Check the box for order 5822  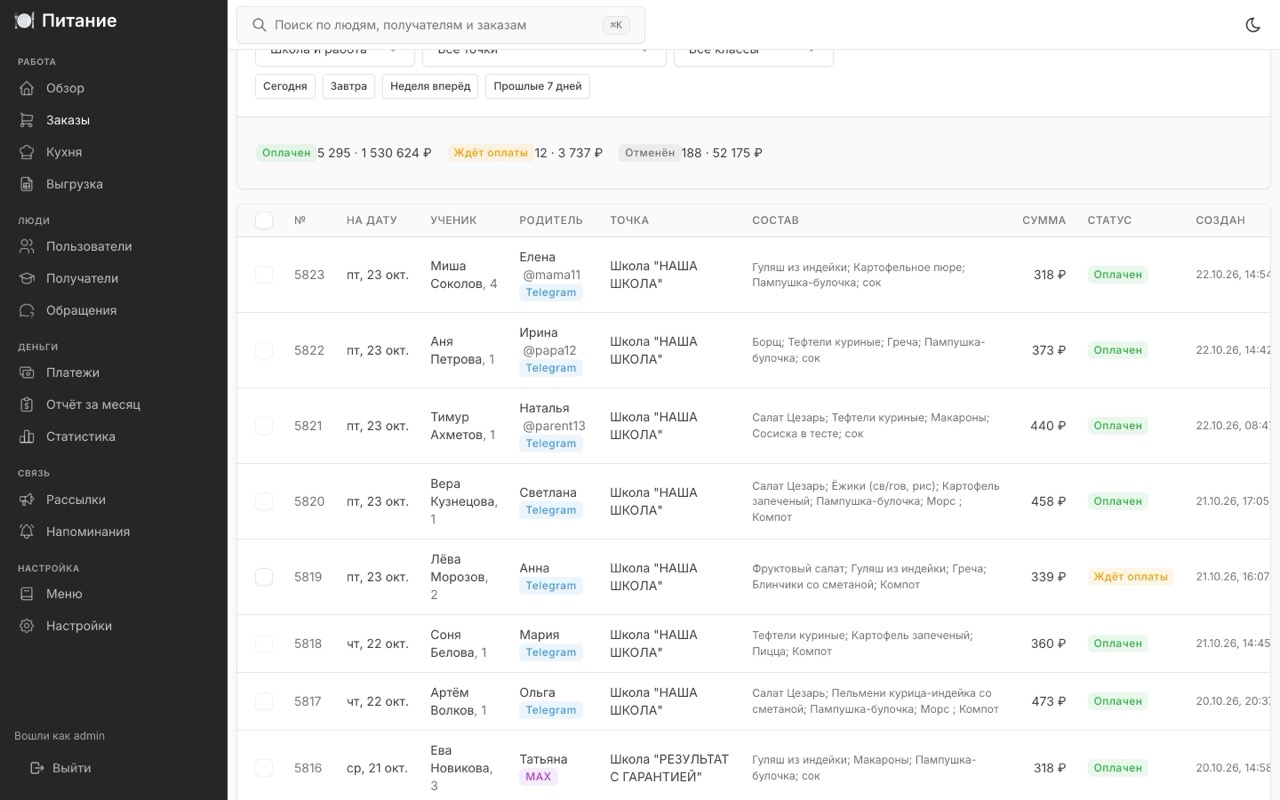click(x=264, y=350)
